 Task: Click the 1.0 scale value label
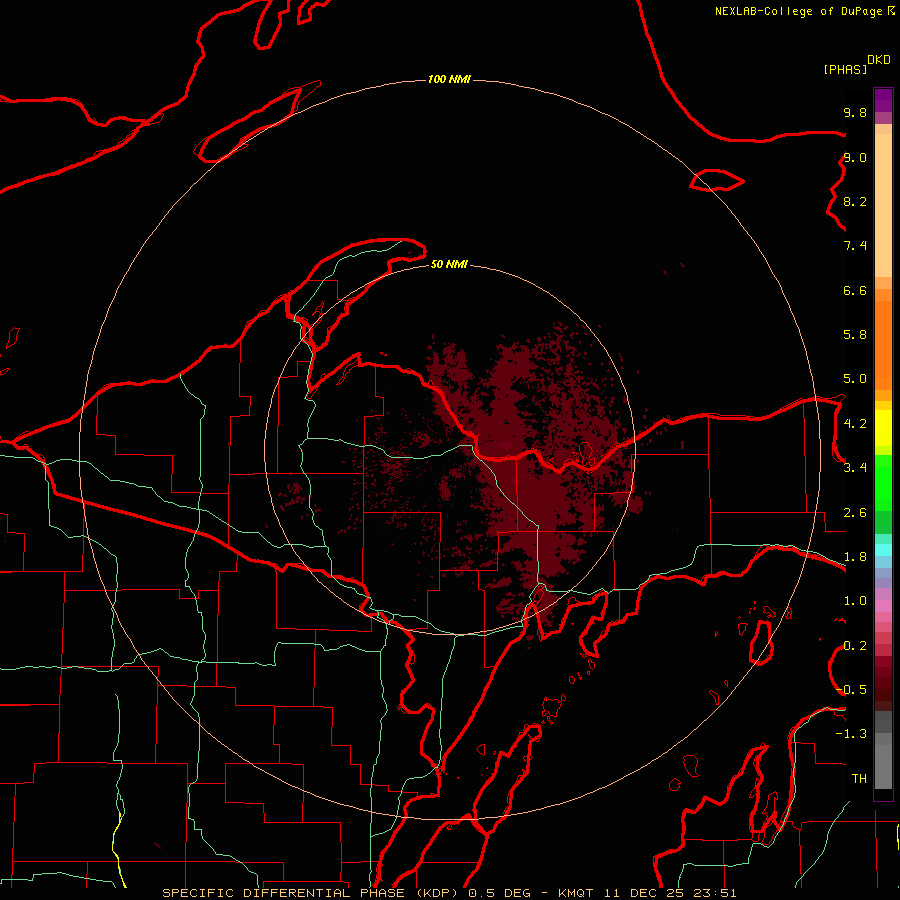click(x=855, y=601)
